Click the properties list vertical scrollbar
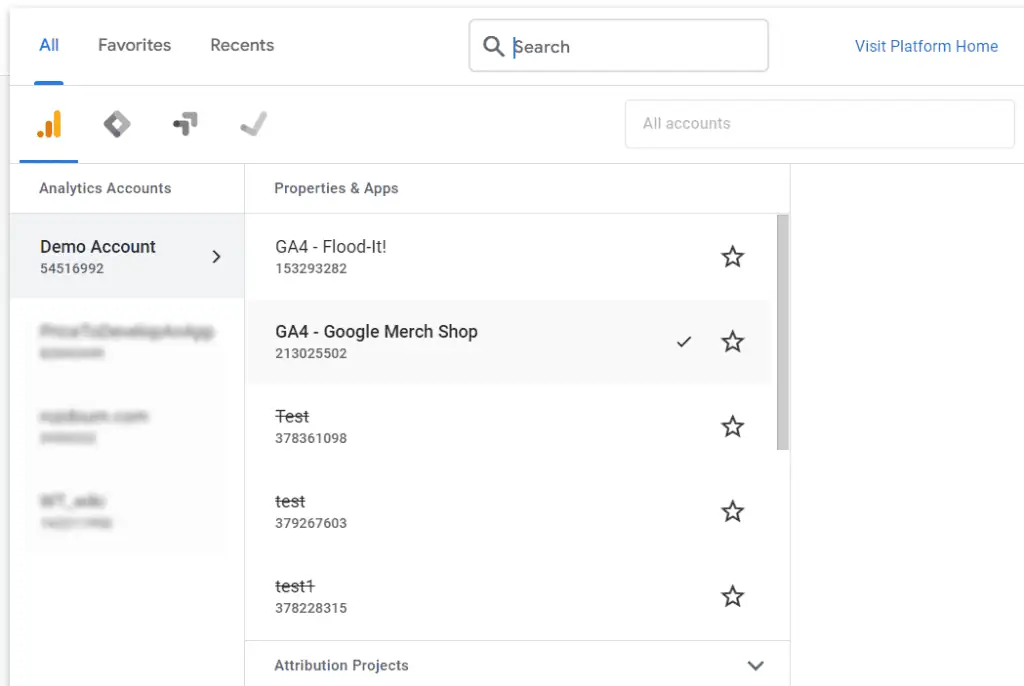This screenshot has width=1024, height=686. pos(783,332)
